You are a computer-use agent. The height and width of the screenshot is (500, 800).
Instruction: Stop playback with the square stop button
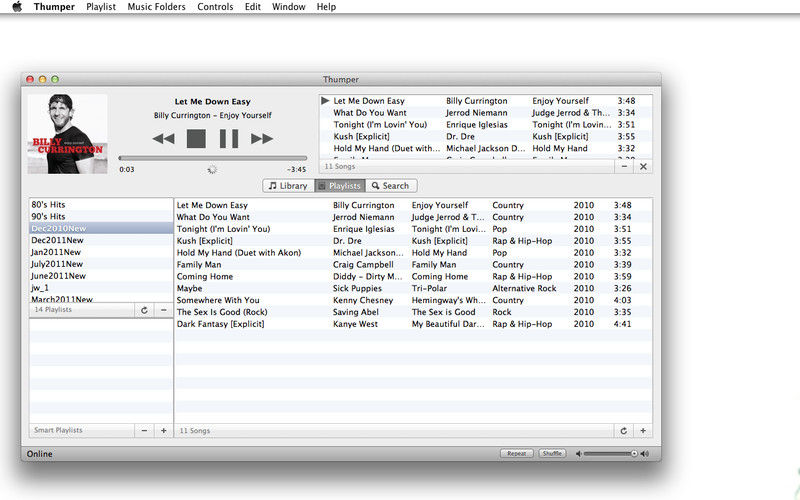pos(196,138)
